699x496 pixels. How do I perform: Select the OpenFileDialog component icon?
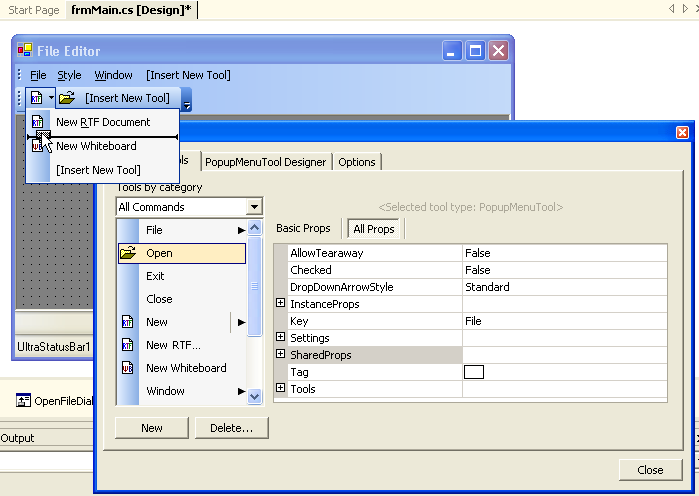(23, 401)
